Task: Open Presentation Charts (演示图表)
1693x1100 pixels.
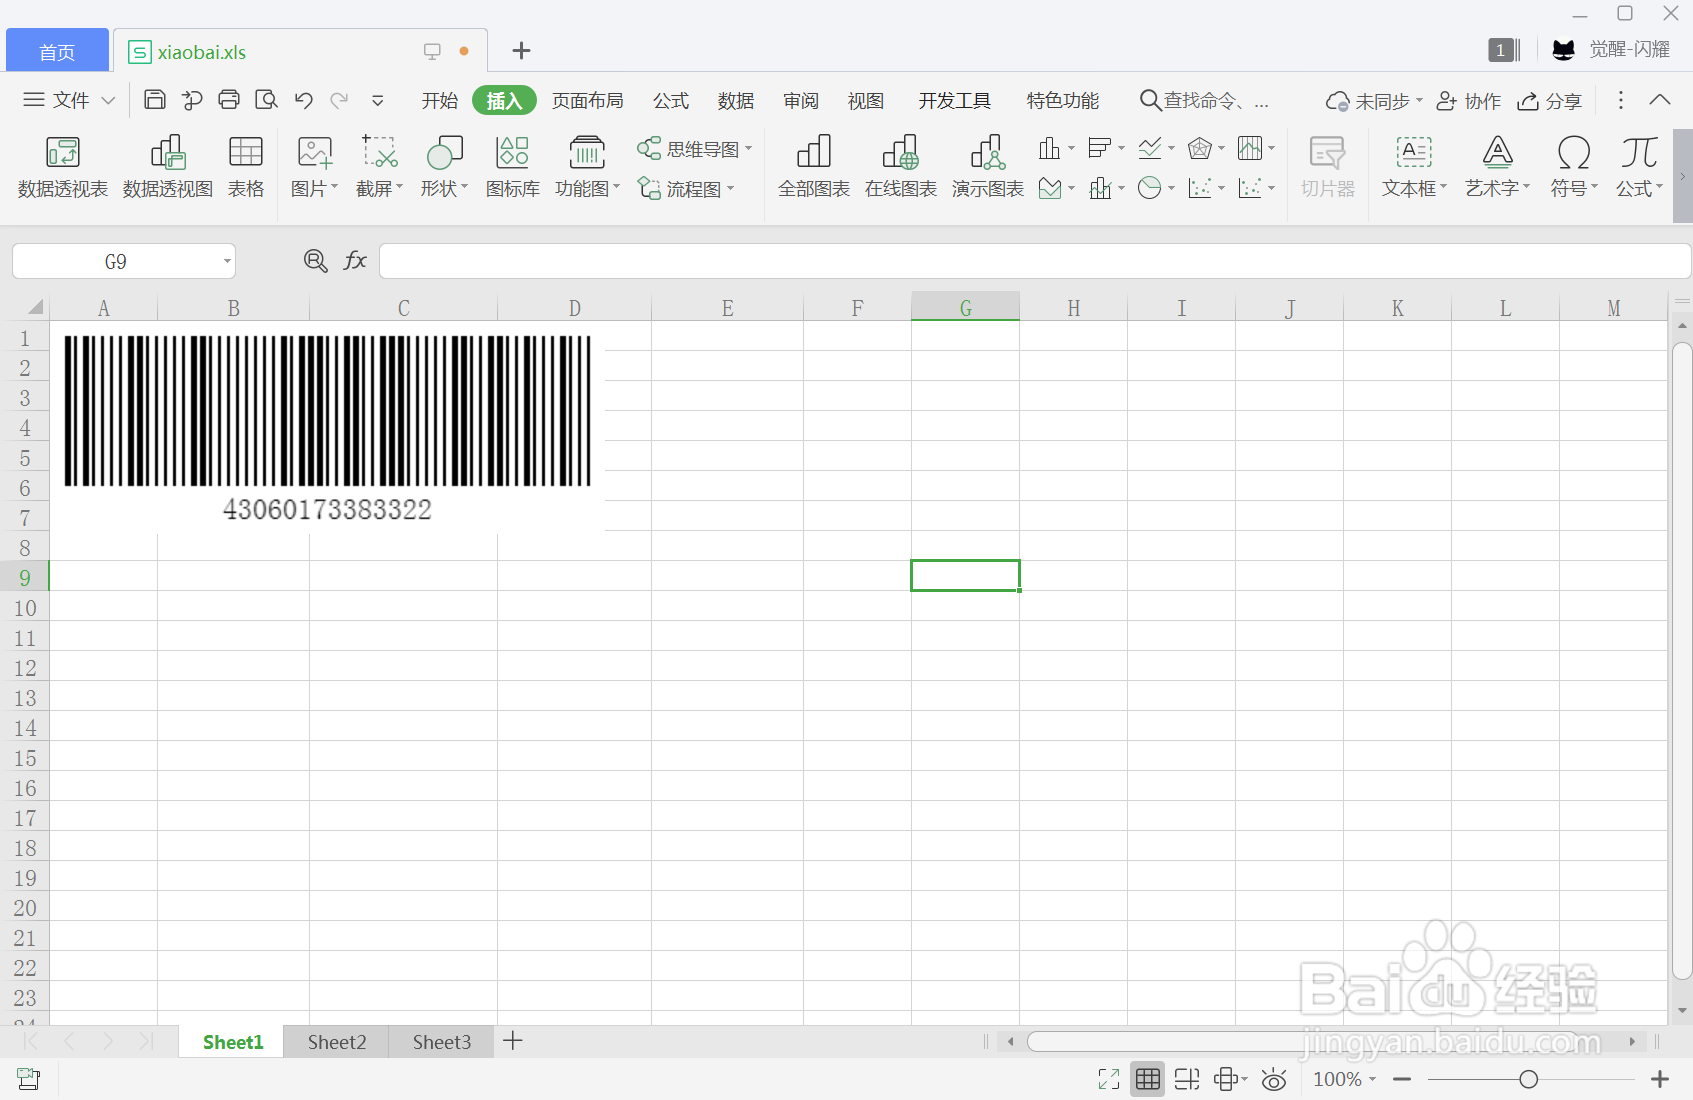Action: pos(988,167)
